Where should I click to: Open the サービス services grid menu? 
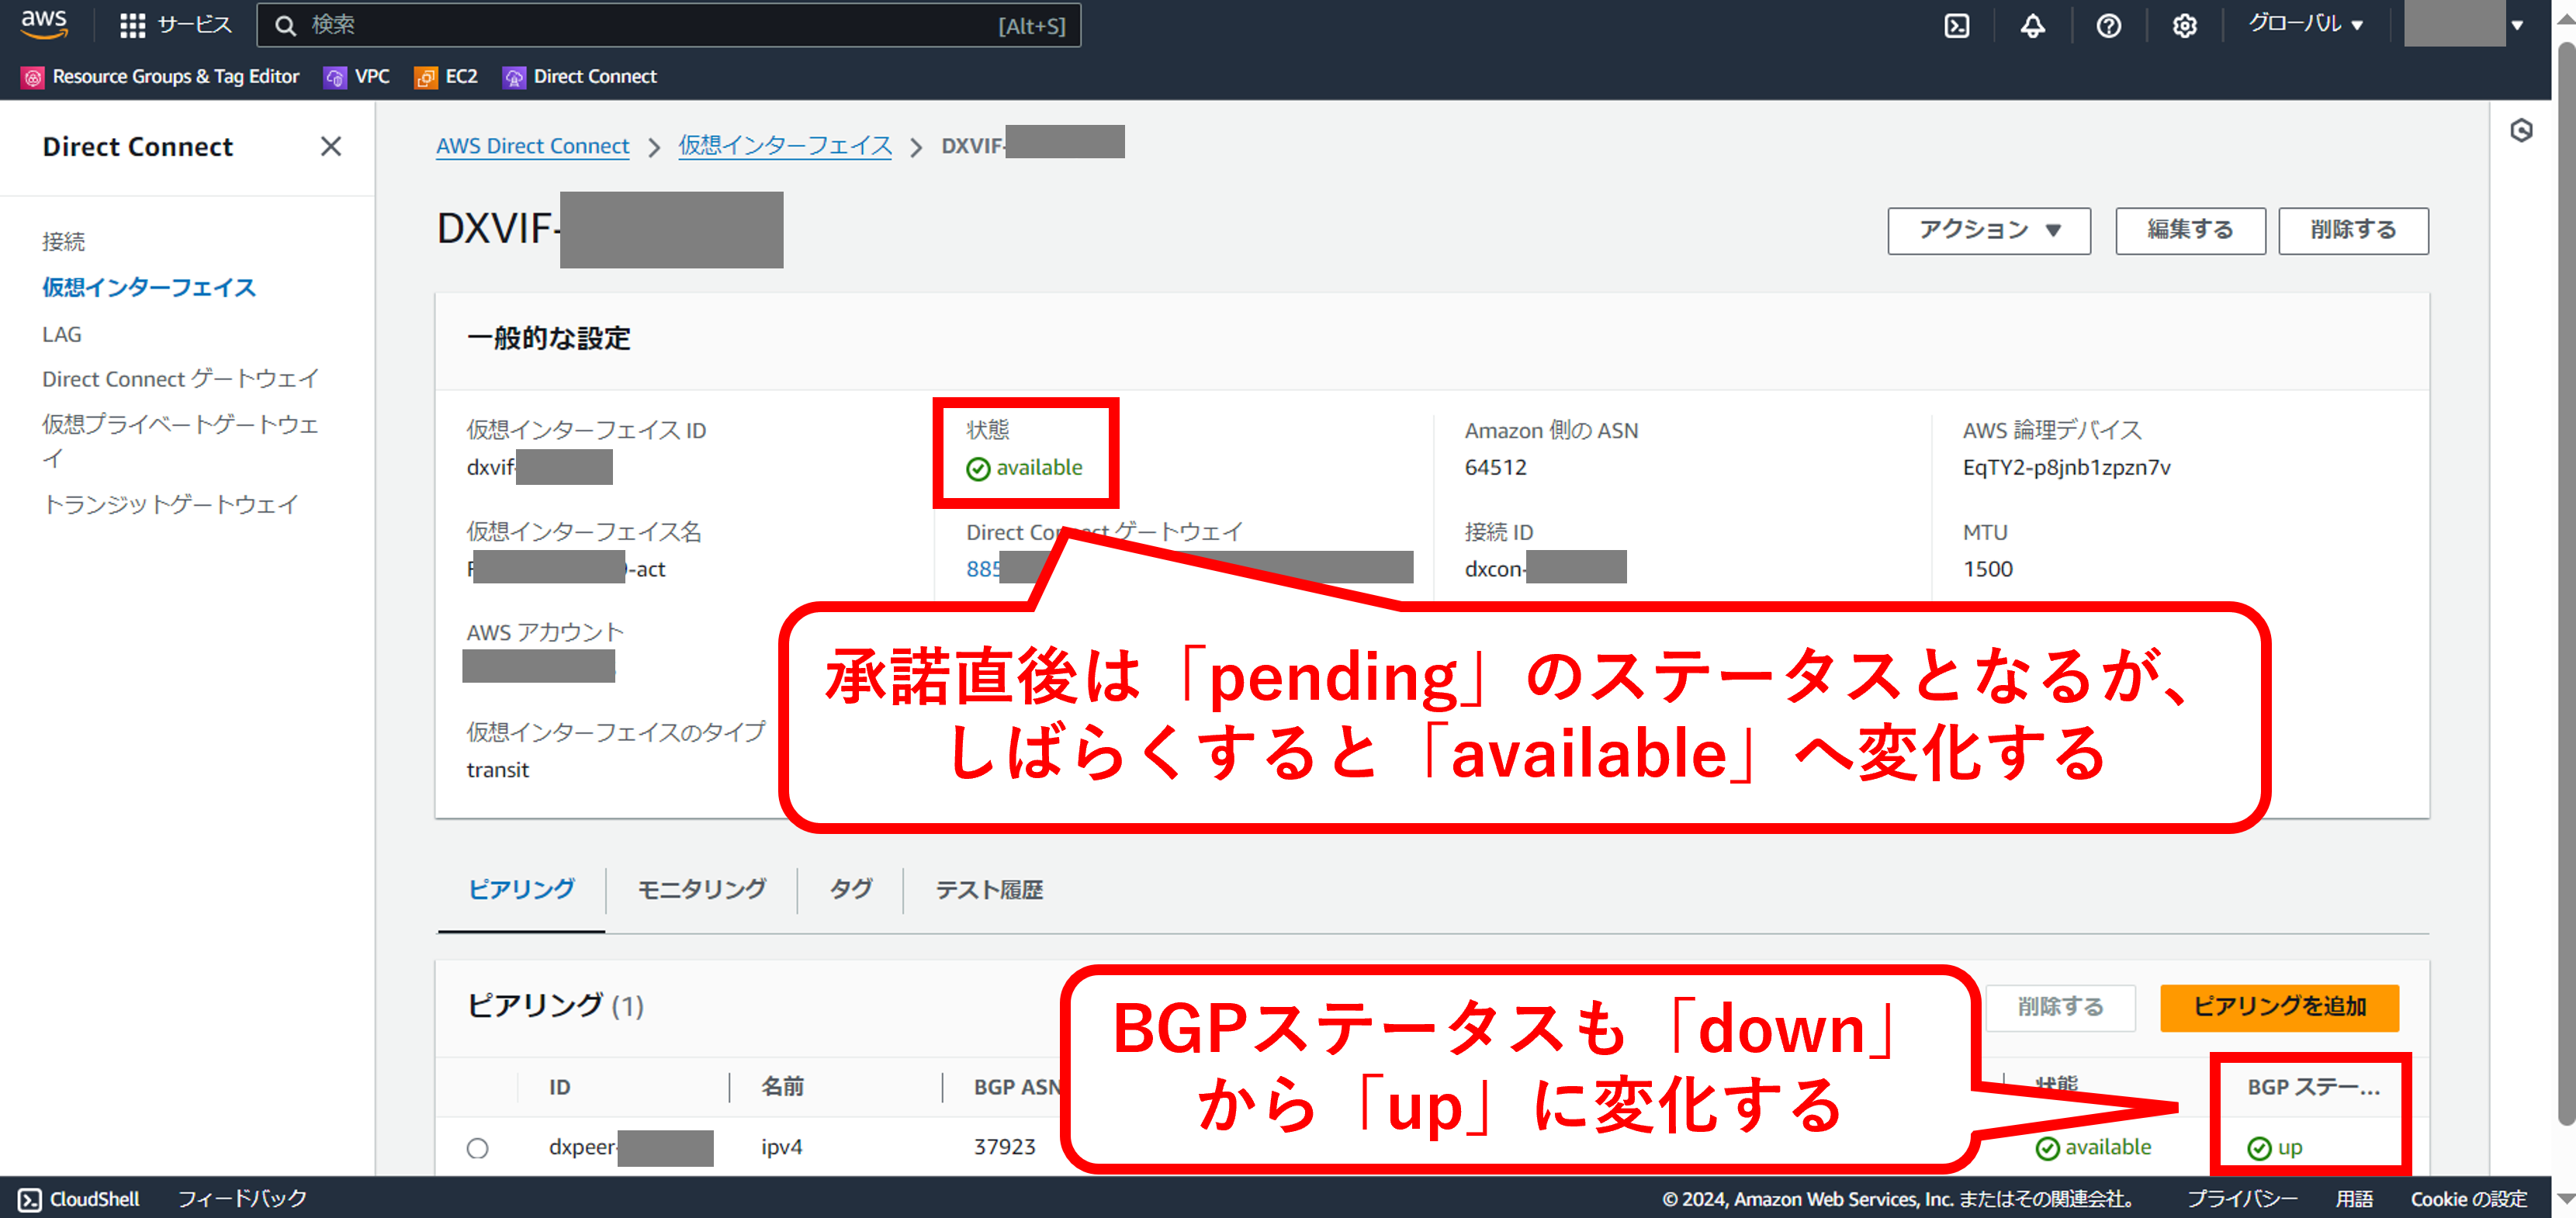[175, 25]
